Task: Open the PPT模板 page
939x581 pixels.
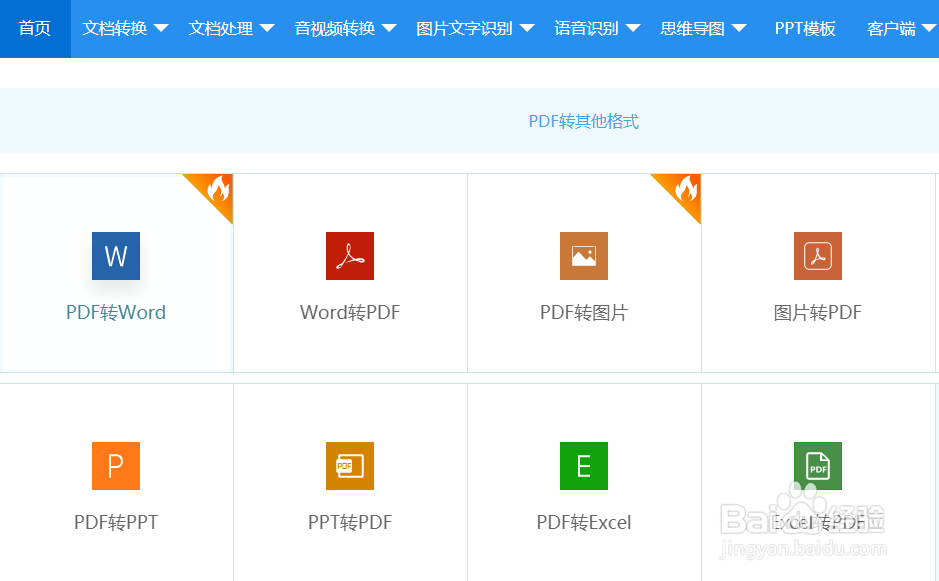Action: click(x=805, y=28)
